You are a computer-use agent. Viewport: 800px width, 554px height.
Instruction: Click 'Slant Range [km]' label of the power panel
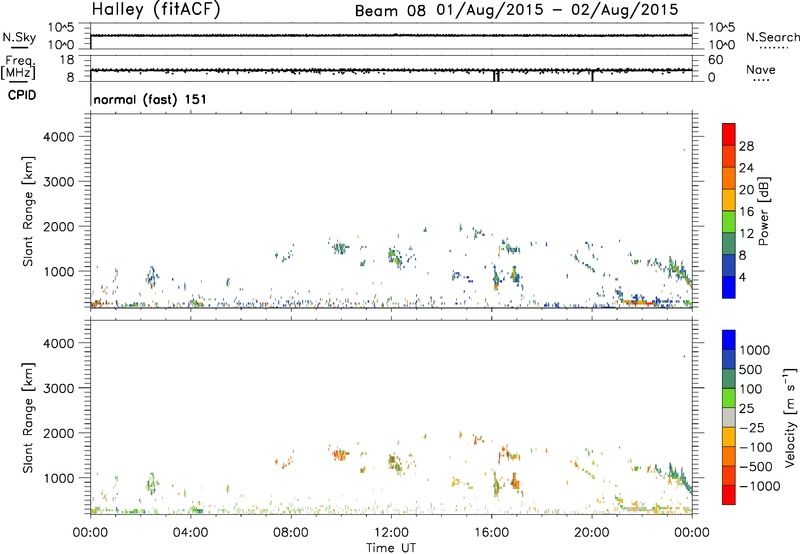[28, 211]
